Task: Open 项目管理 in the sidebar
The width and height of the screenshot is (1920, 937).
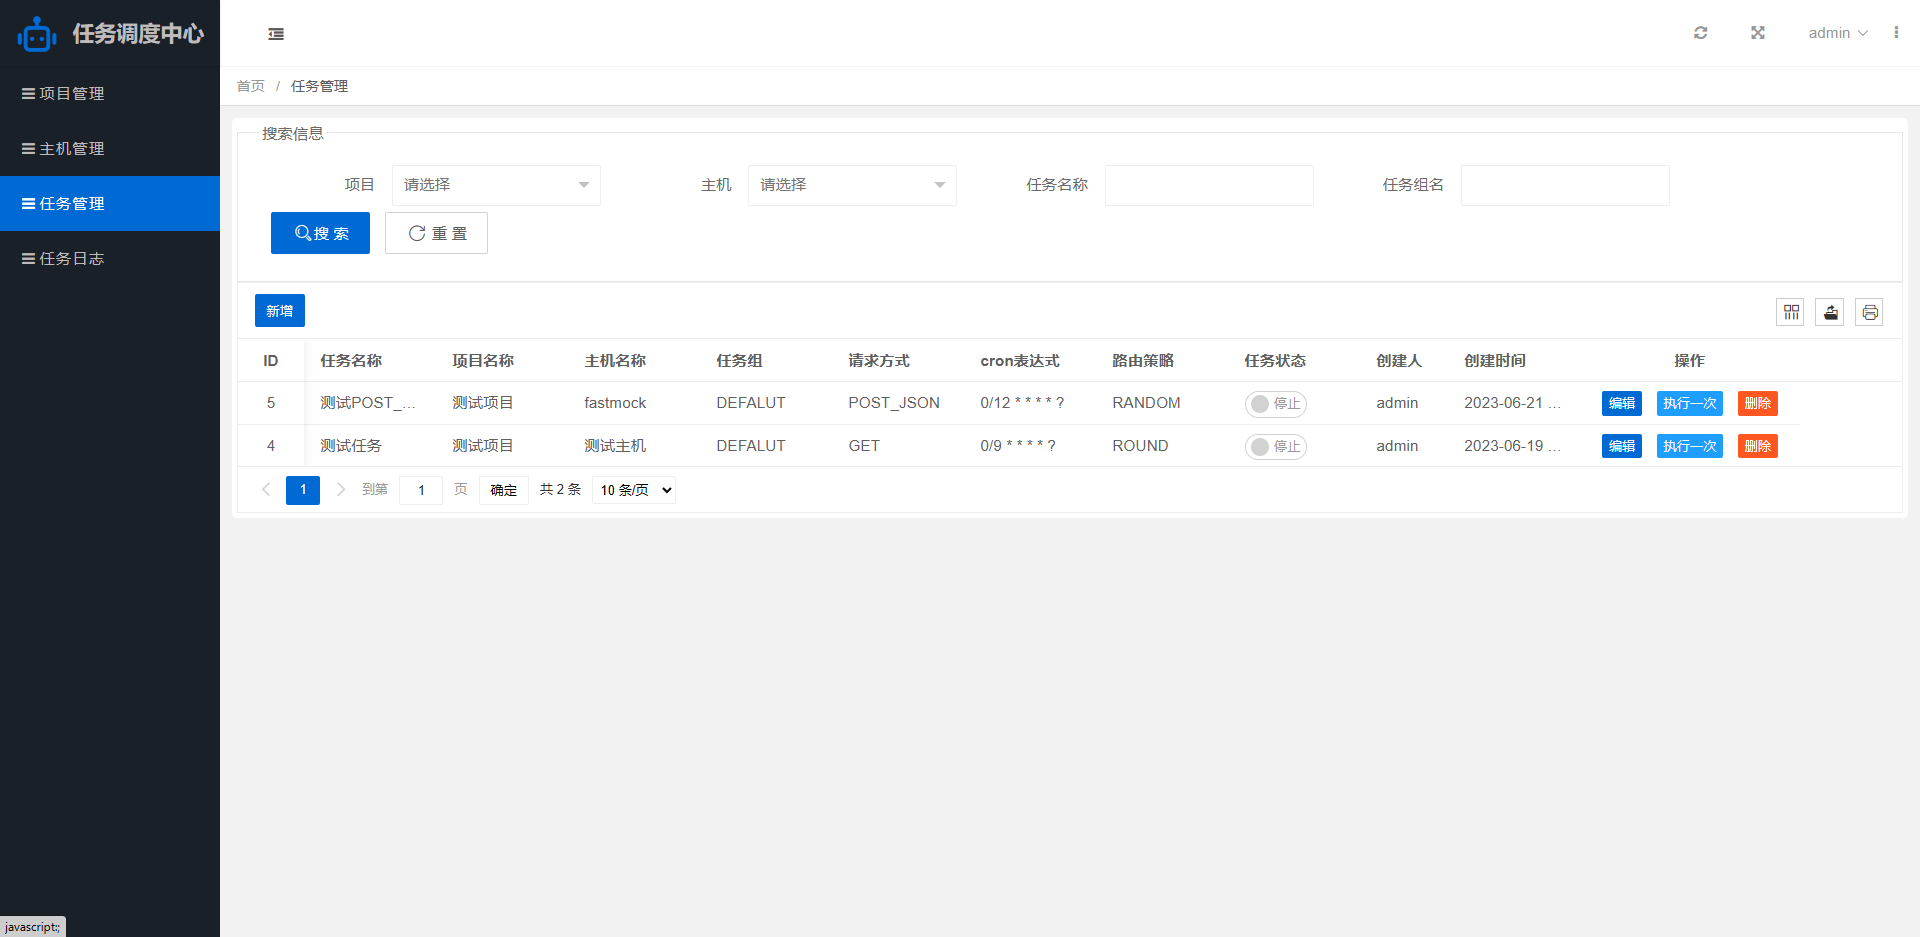Action: (110, 93)
